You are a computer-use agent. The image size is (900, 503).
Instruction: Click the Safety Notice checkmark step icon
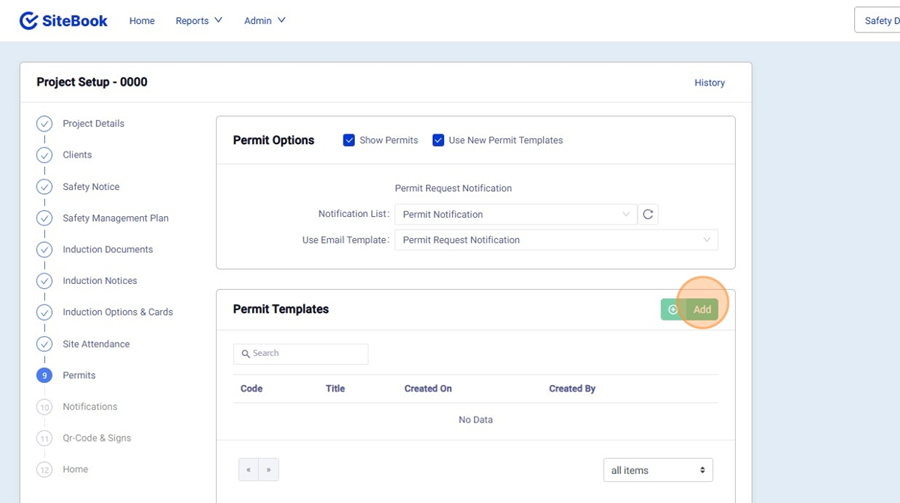[x=44, y=187]
